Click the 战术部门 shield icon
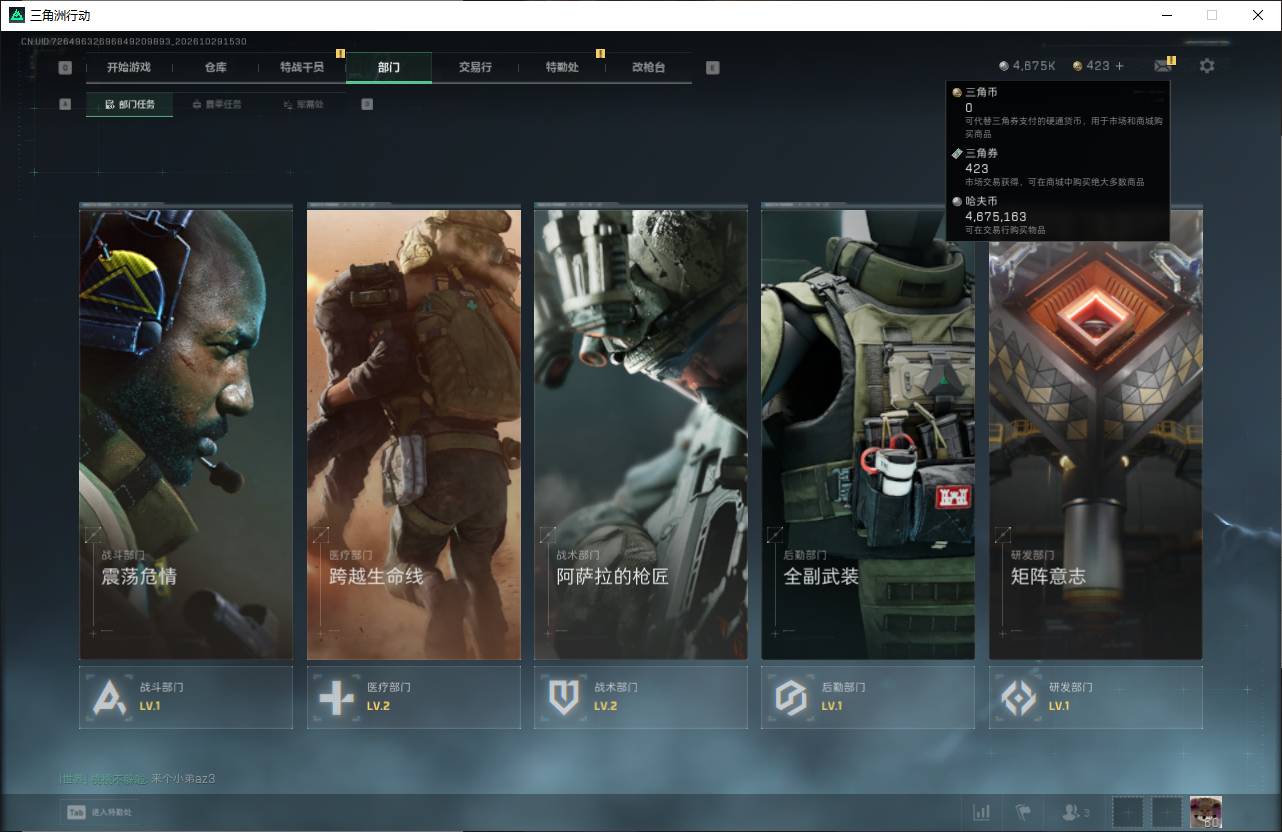 tap(564, 697)
